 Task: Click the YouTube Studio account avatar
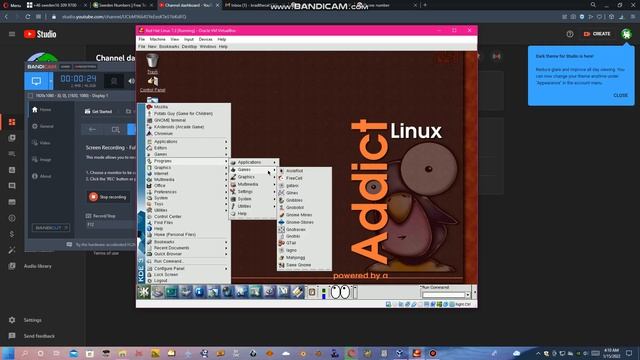627,34
